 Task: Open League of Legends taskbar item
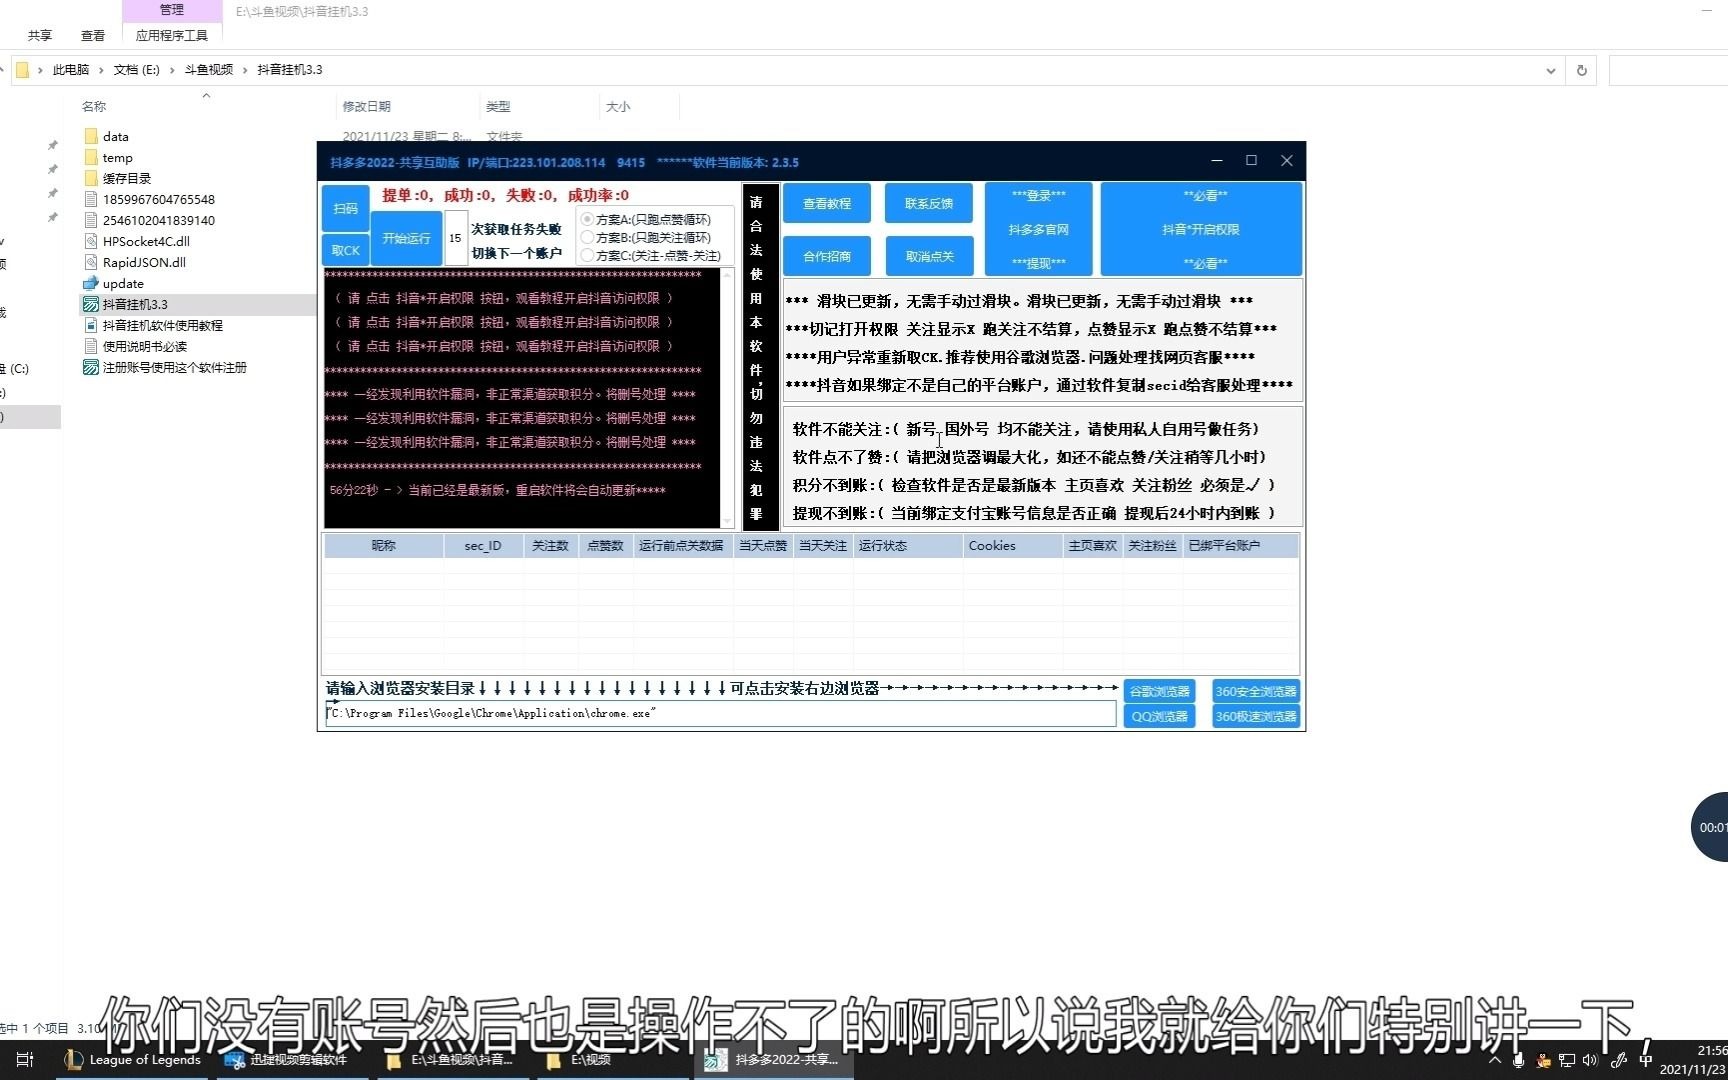(133, 1060)
